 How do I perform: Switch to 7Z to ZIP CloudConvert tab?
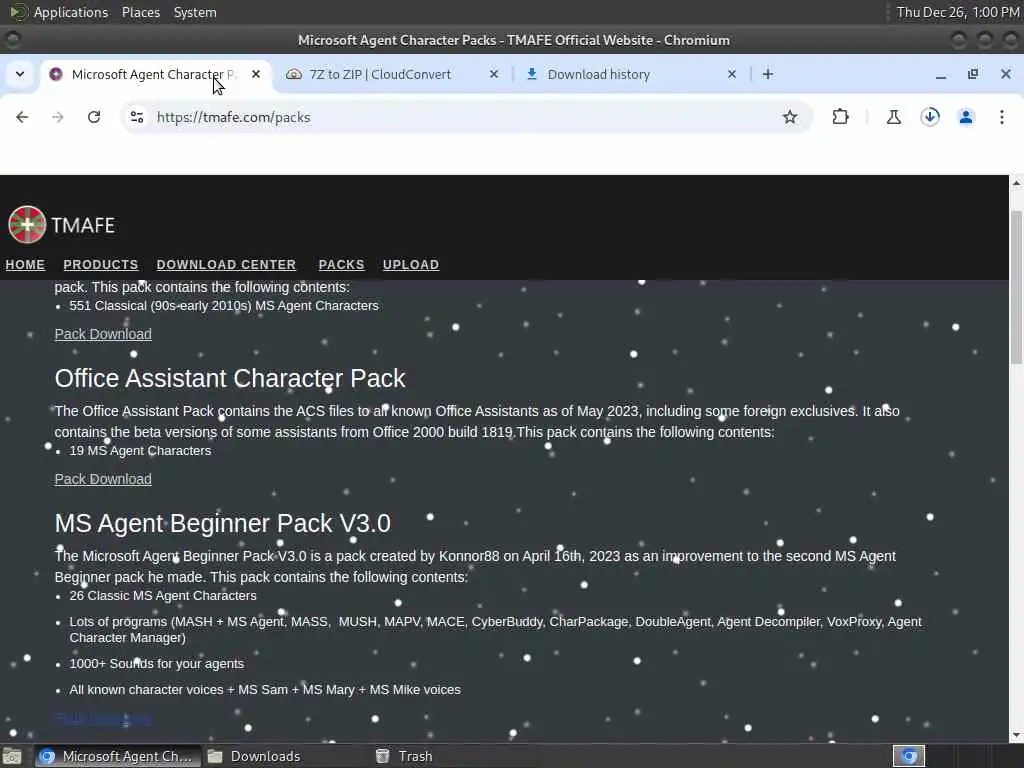point(392,74)
